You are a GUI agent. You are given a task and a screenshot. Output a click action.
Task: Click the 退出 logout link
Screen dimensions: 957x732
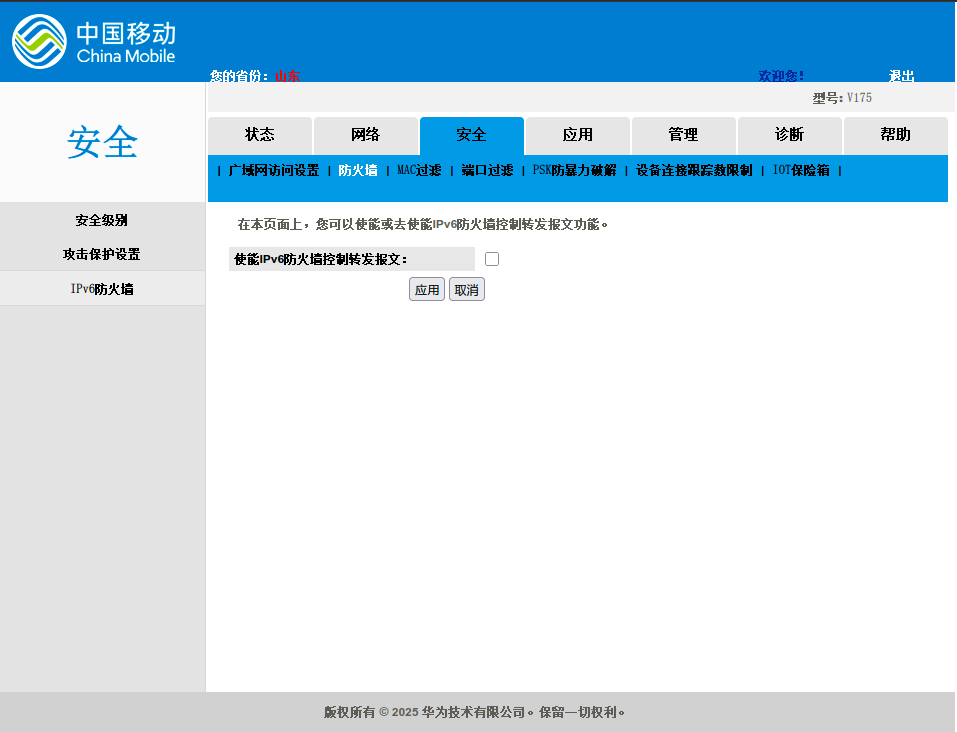click(x=901, y=76)
